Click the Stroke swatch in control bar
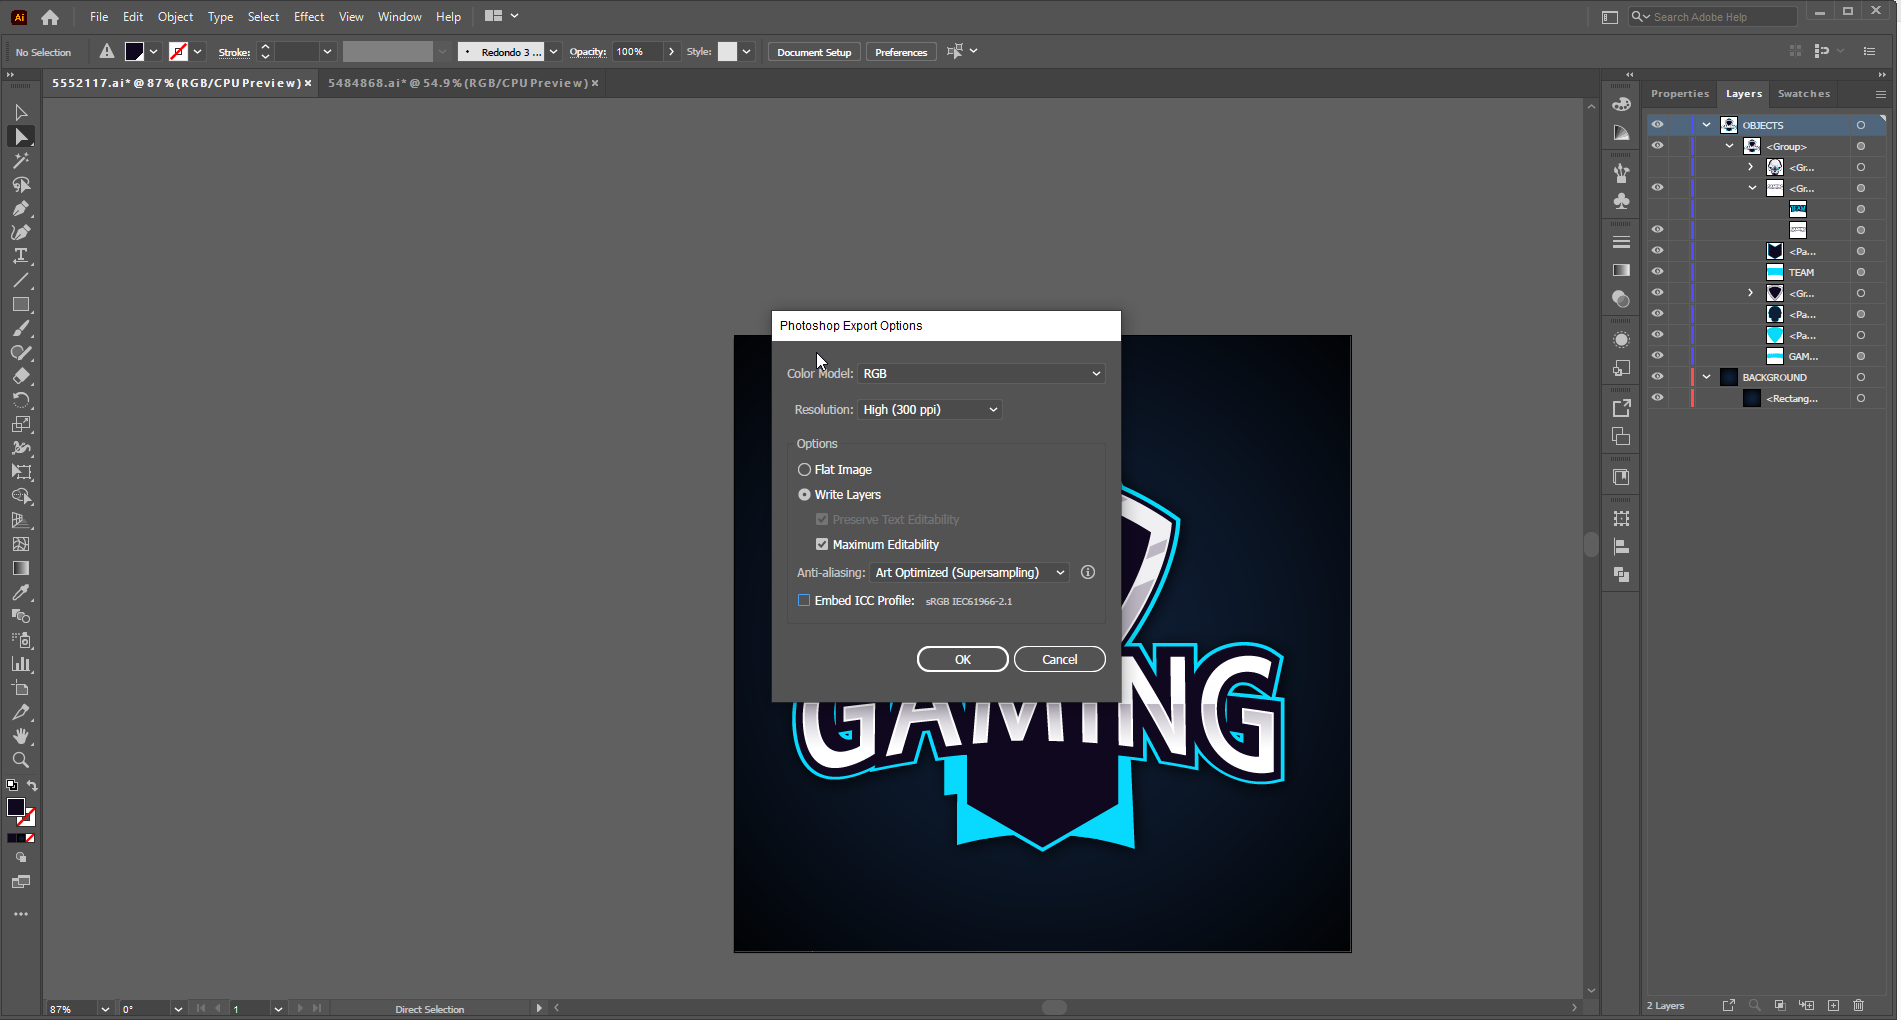This screenshot has height=1020, width=1901. [179, 52]
